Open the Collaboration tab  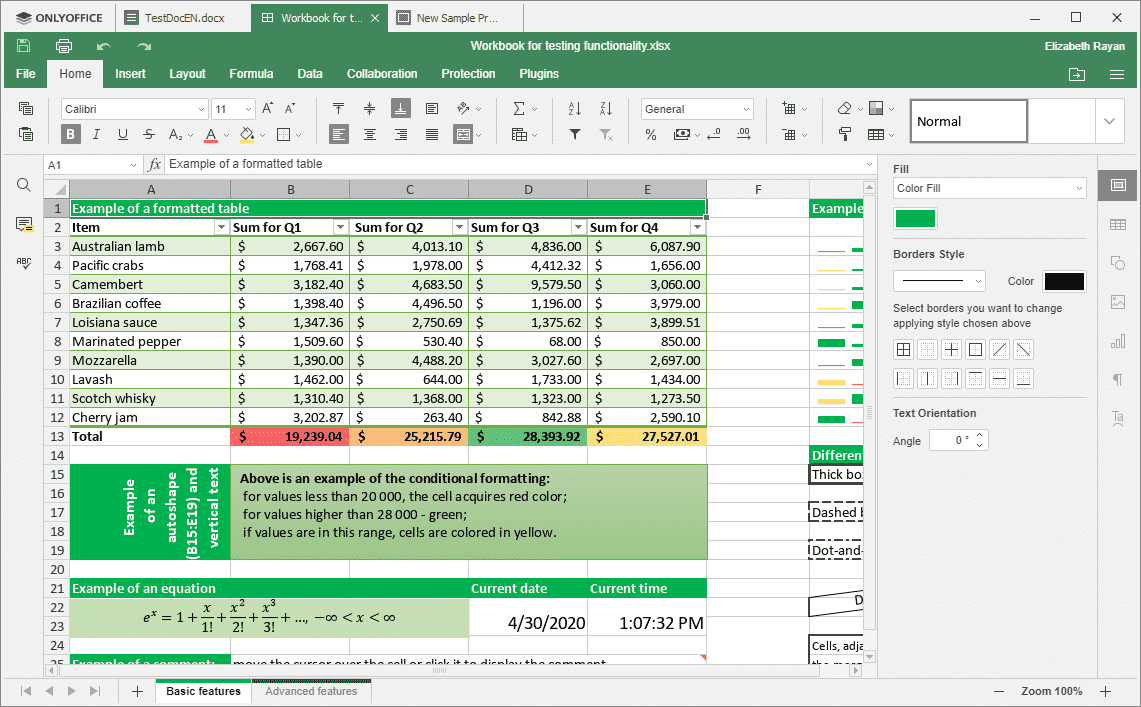tap(382, 73)
